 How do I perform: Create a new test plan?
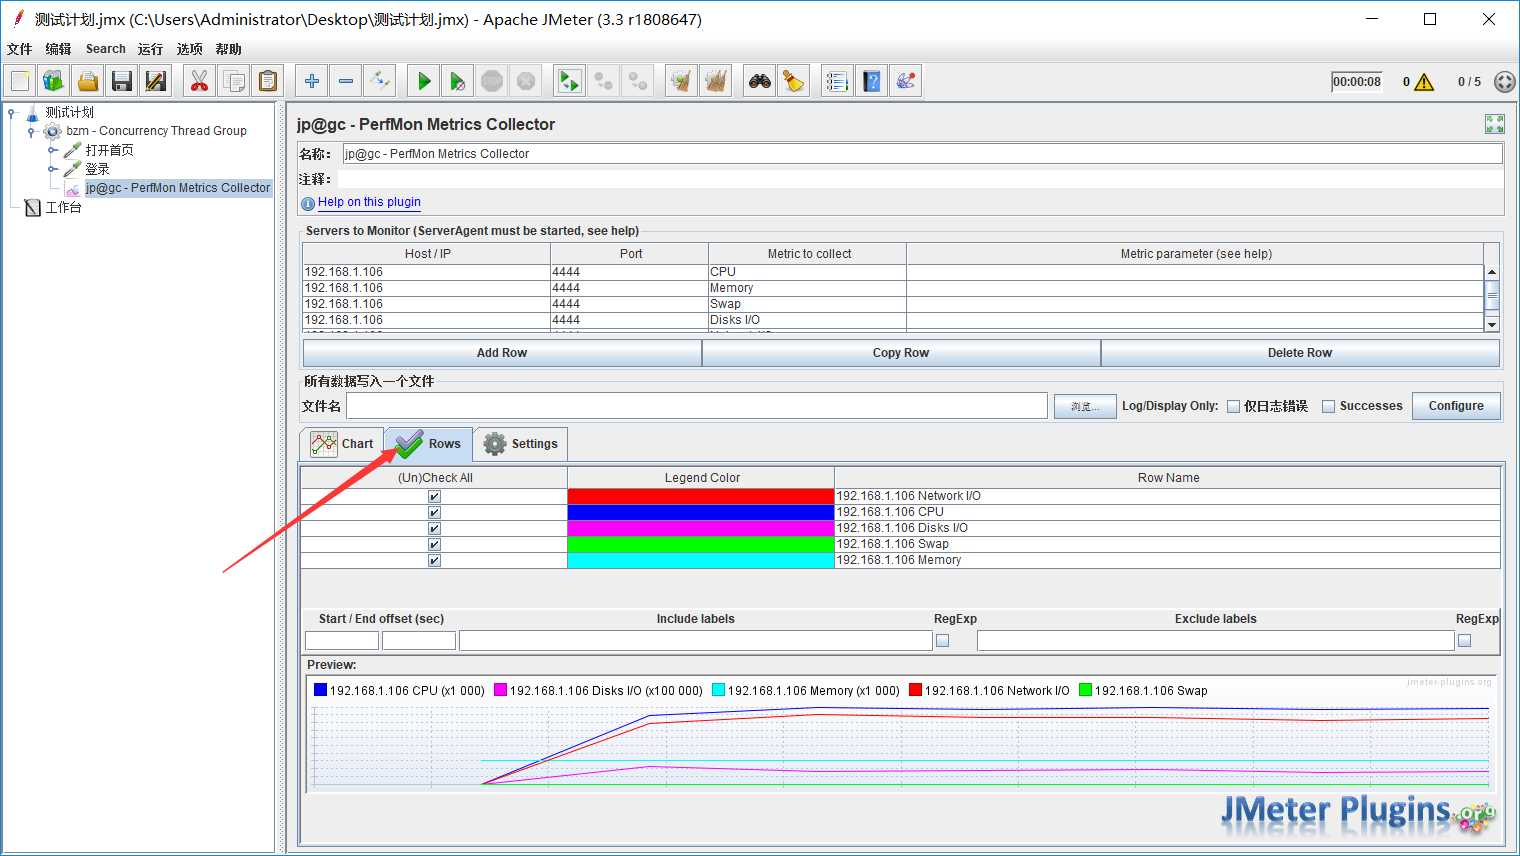point(20,81)
